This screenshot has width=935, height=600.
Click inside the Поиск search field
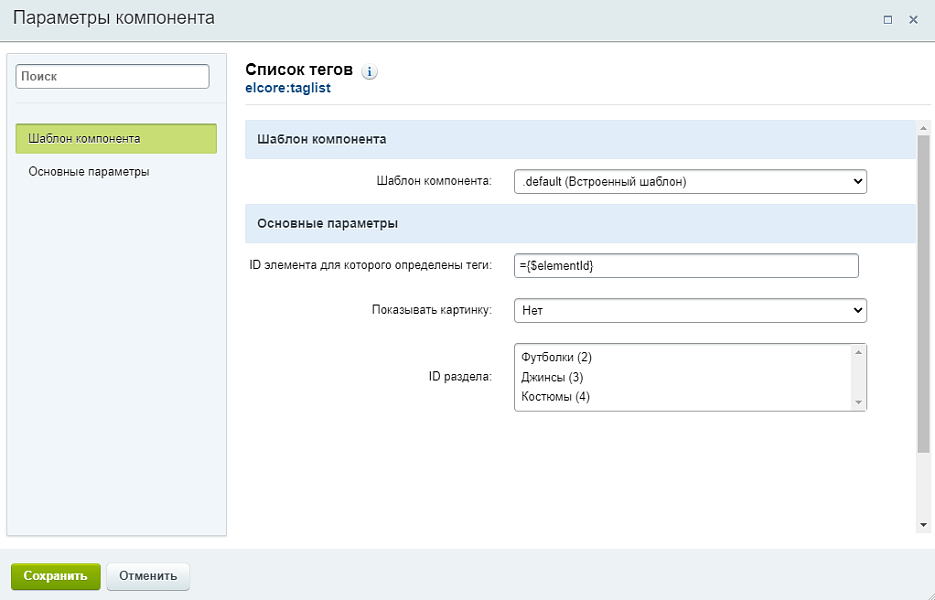(112, 76)
